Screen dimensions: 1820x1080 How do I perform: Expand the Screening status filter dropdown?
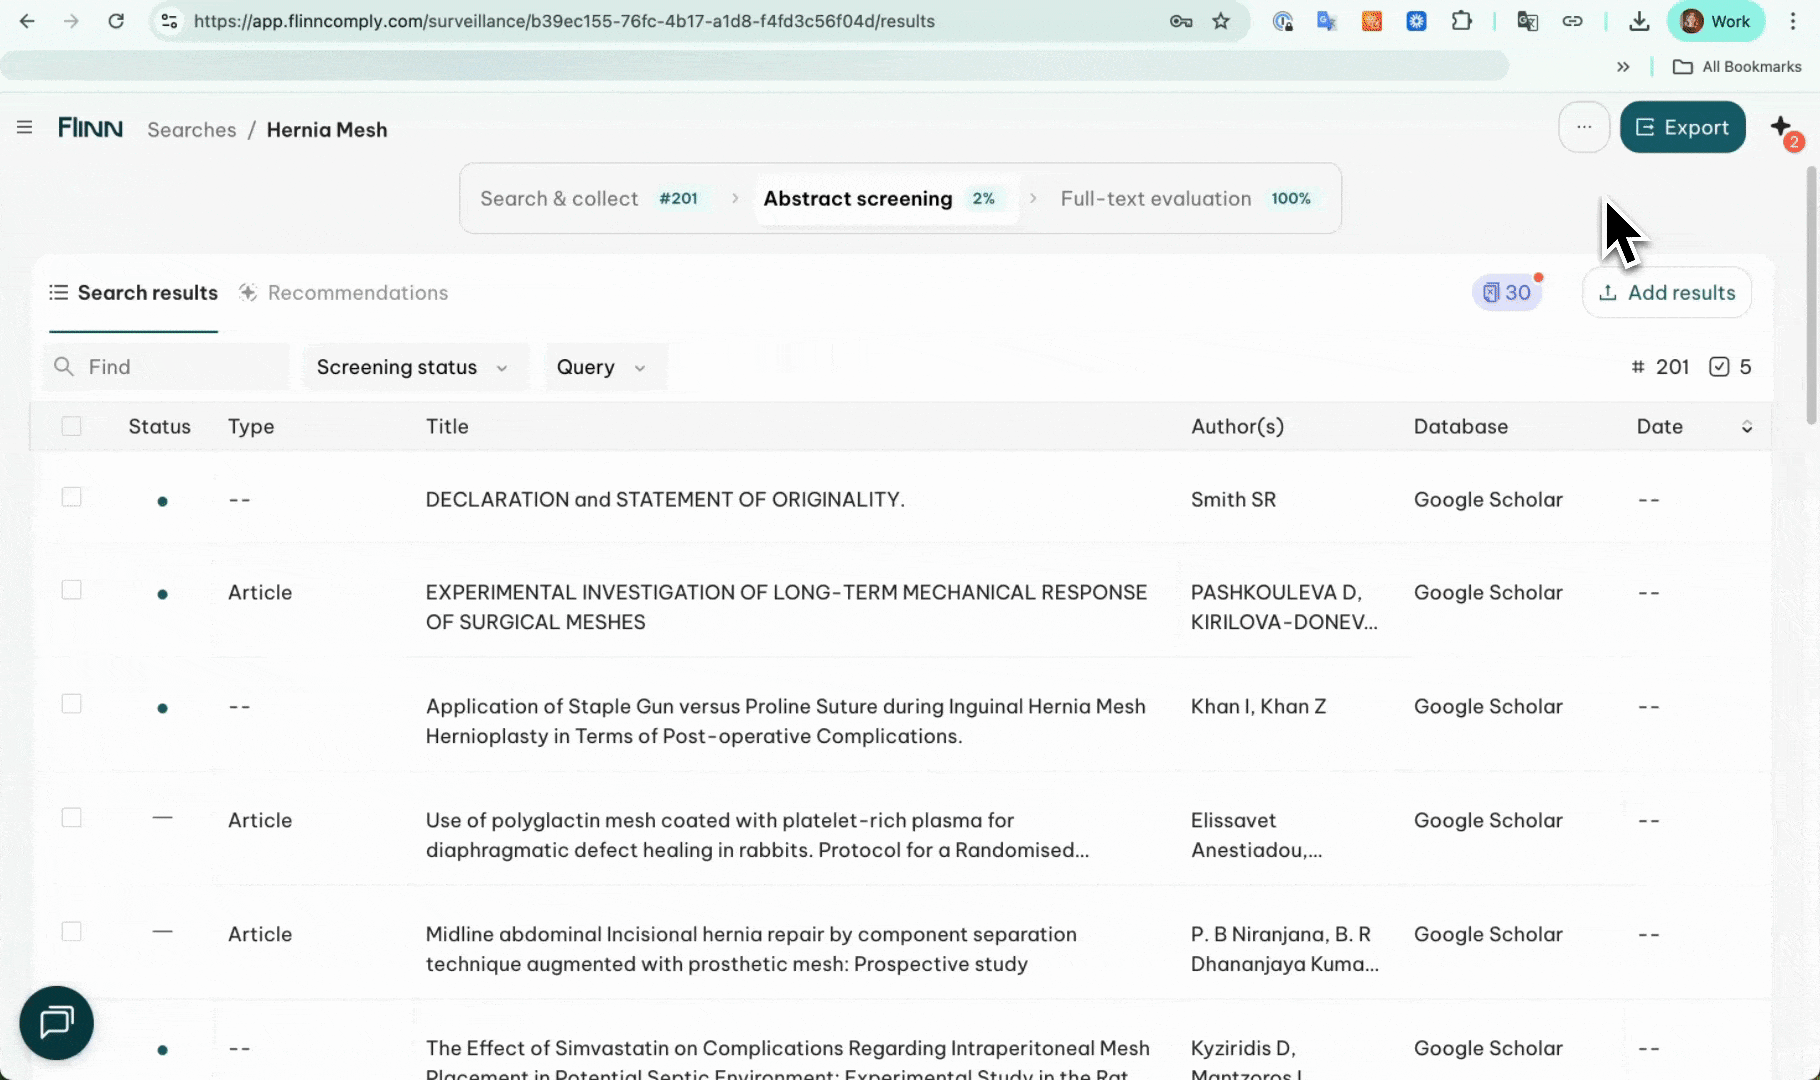[412, 368]
